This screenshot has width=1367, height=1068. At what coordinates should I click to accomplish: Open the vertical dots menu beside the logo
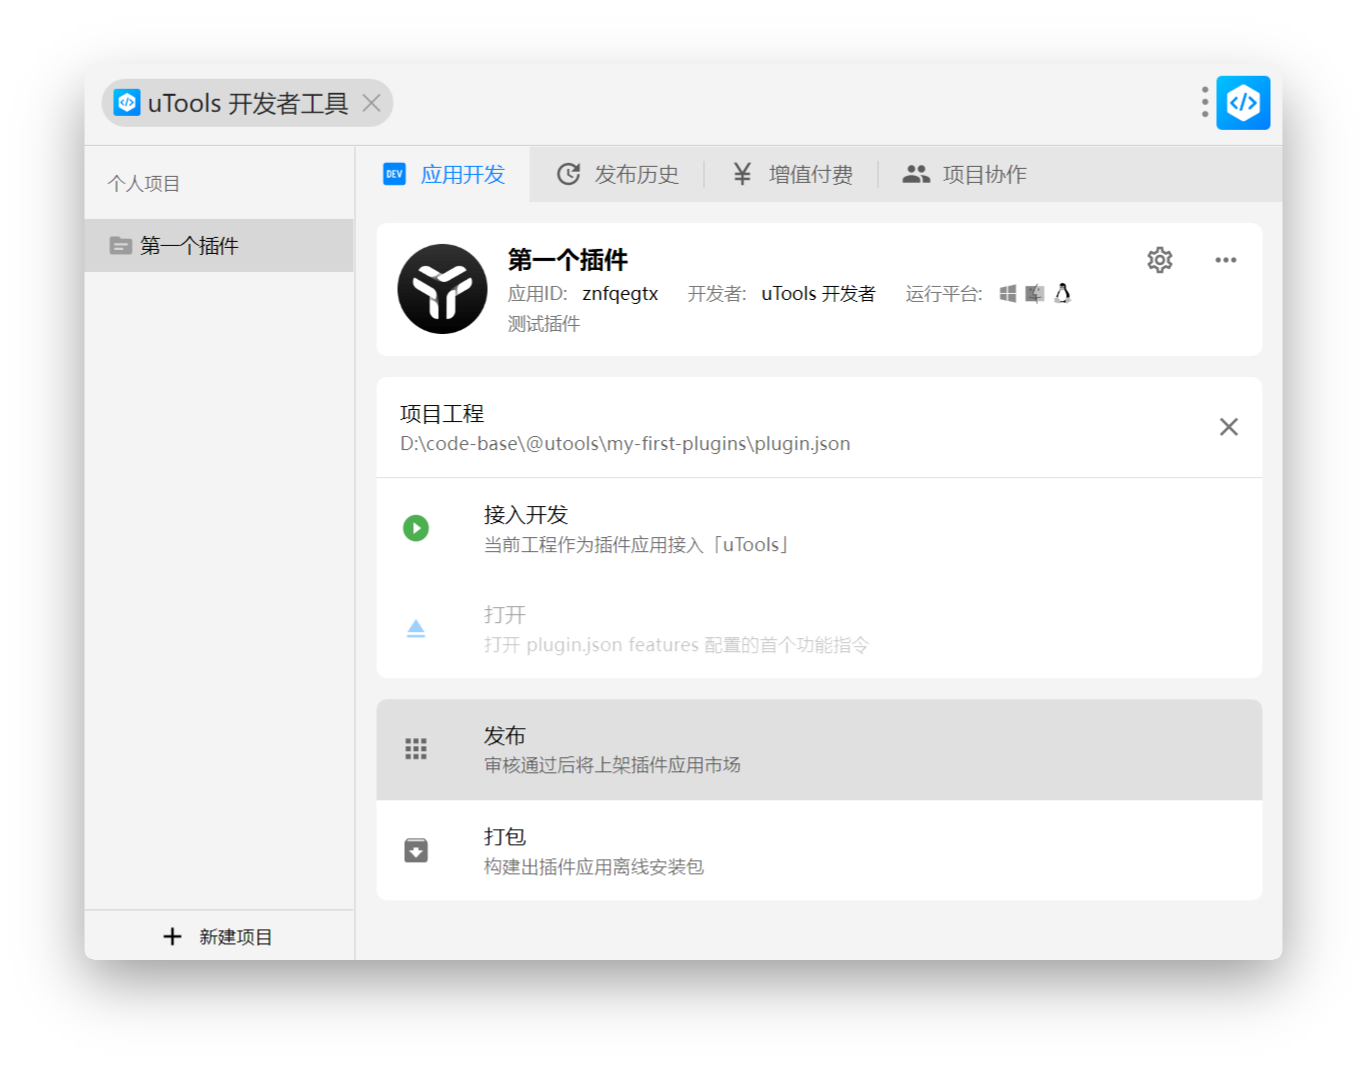point(1204,102)
